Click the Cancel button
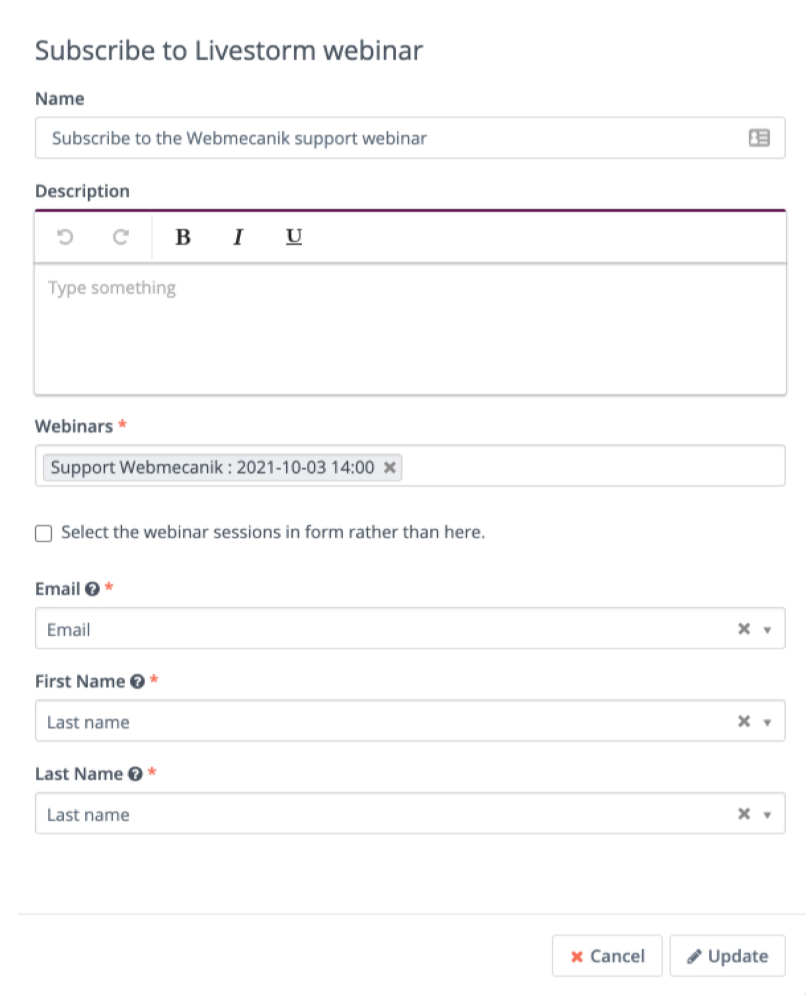This screenshot has width=810, height=996. (607, 955)
